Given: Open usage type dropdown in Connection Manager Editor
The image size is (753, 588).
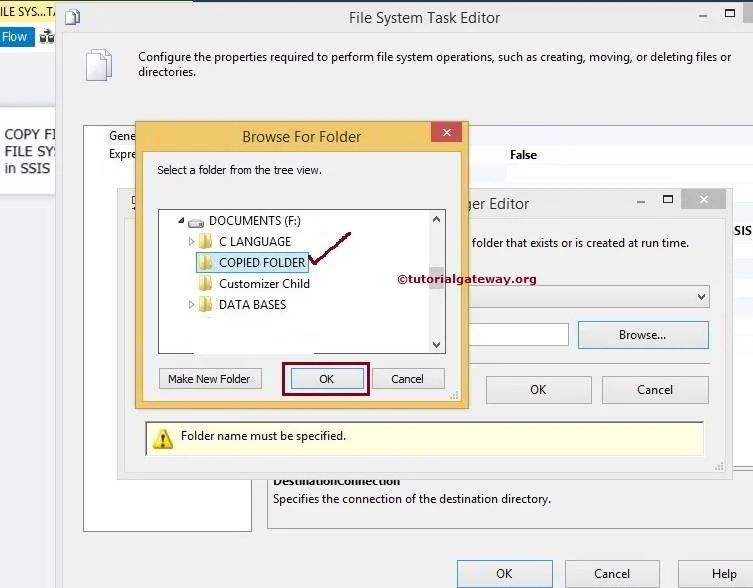Looking at the screenshot, I should (701, 297).
